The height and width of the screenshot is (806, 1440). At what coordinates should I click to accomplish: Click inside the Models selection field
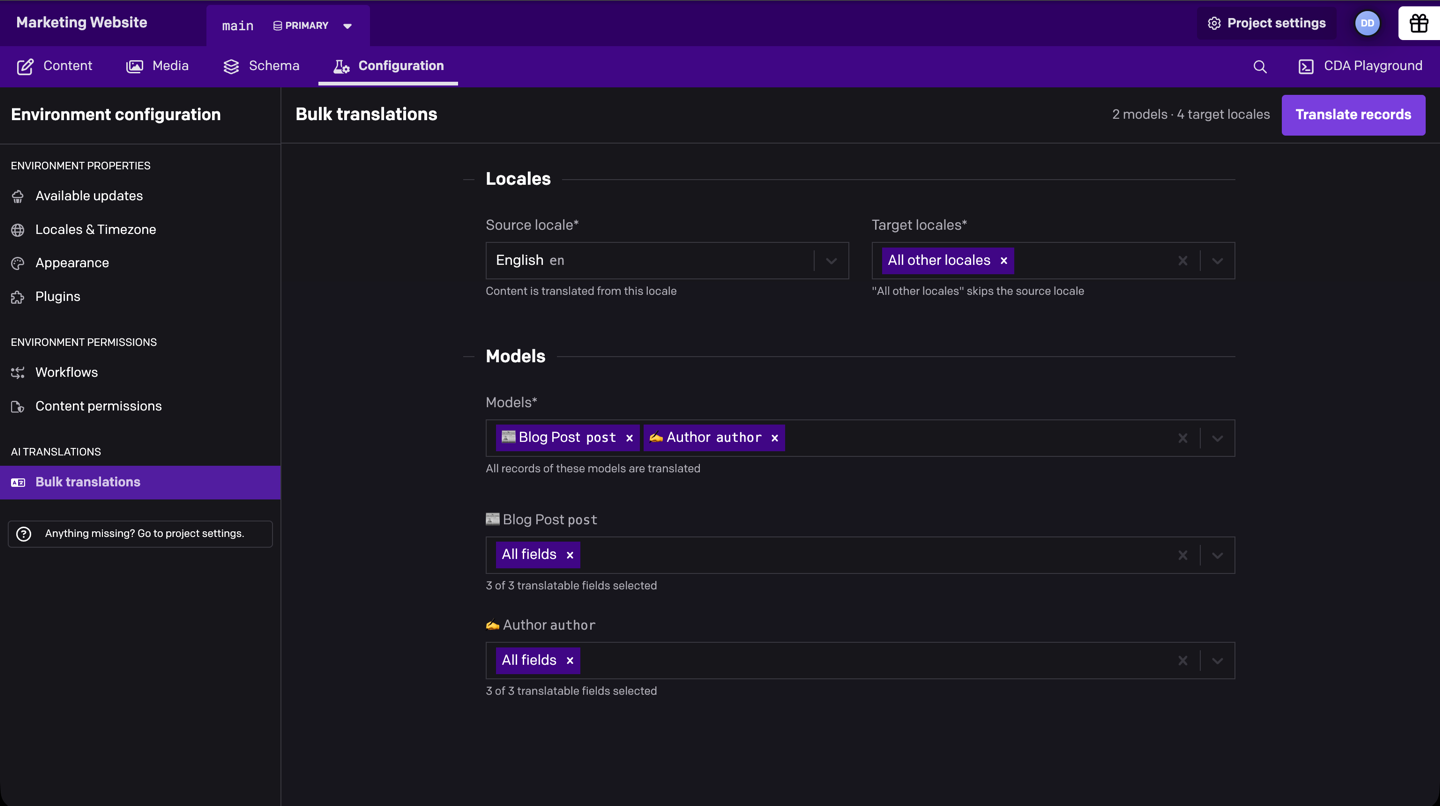[860, 438]
